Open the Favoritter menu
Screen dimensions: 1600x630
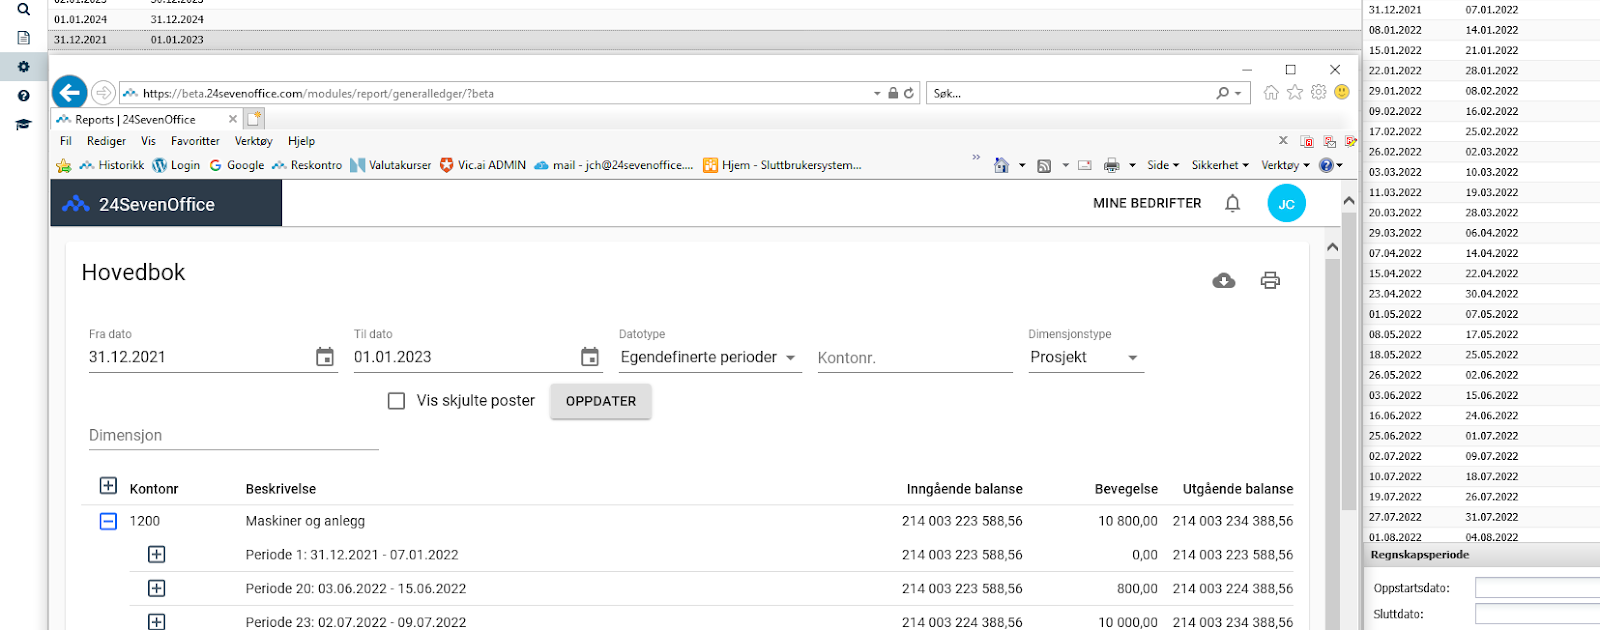(x=195, y=141)
